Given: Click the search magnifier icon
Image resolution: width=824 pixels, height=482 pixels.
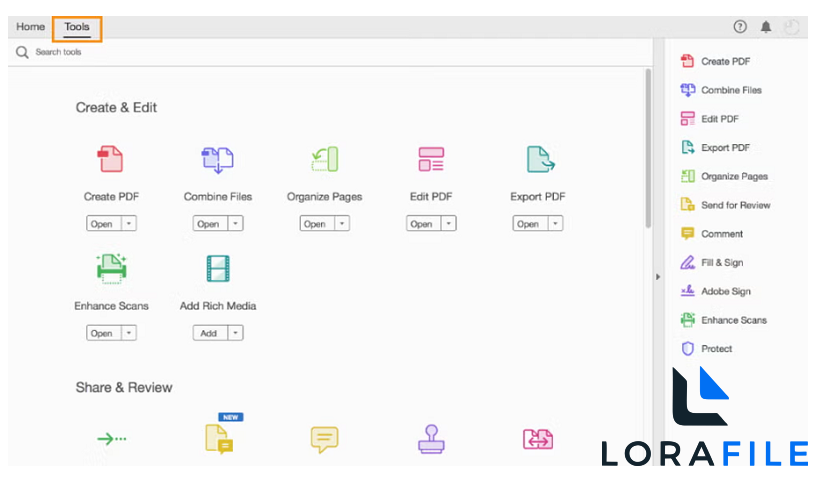Looking at the screenshot, I should point(22,52).
